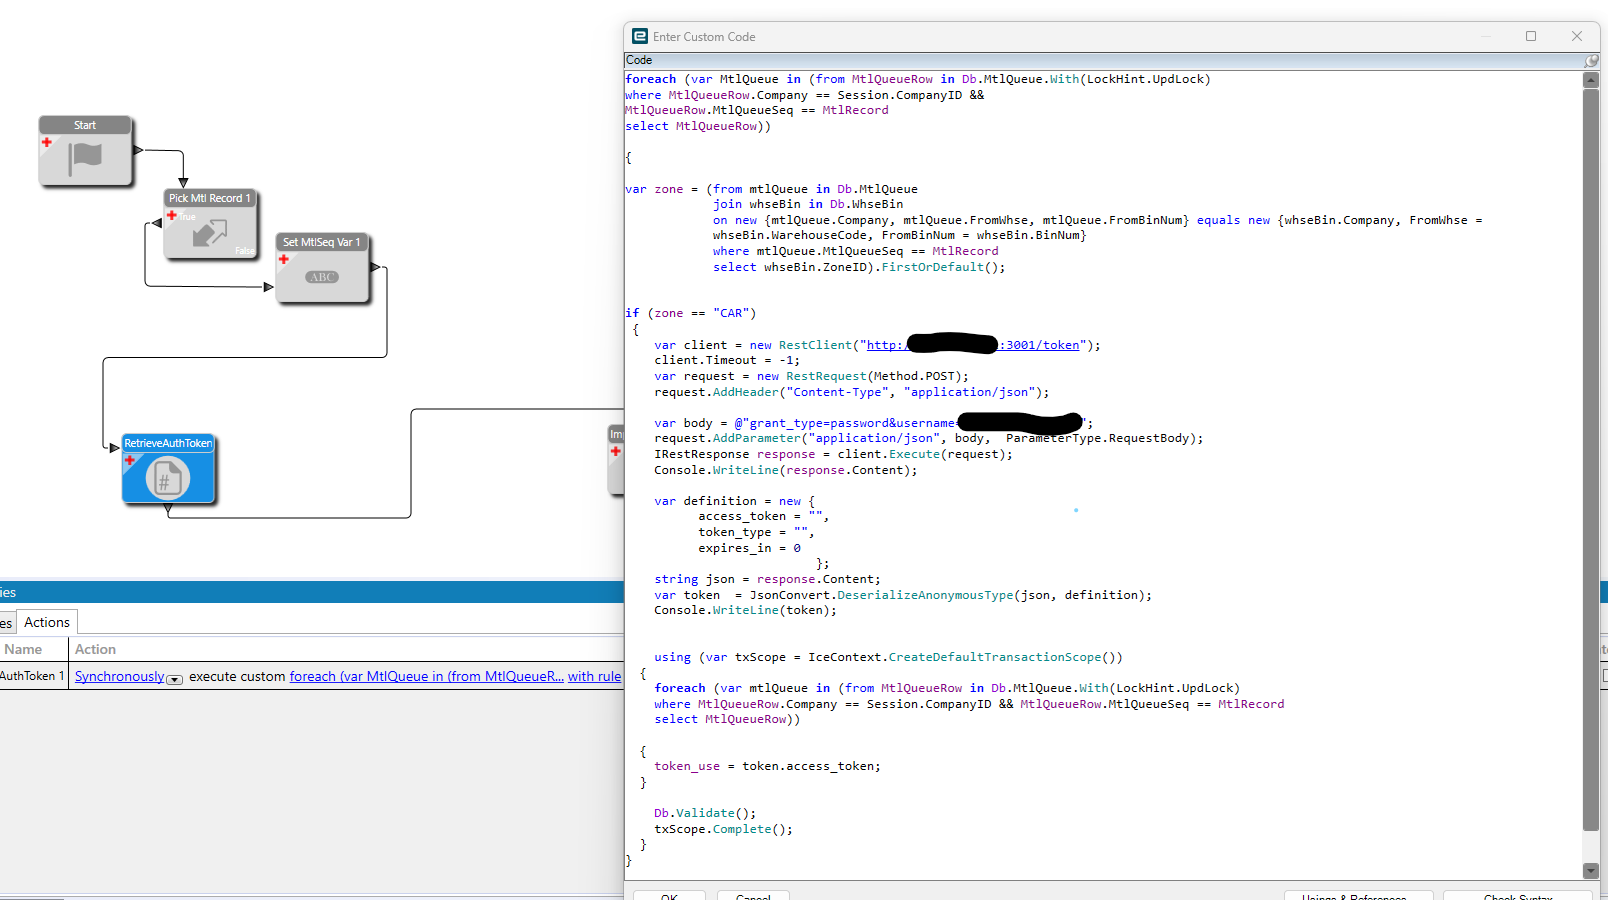Switch to the Actions tab
Image resolution: width=1608 pixels, height=900 pixels.
pos(47,622)
